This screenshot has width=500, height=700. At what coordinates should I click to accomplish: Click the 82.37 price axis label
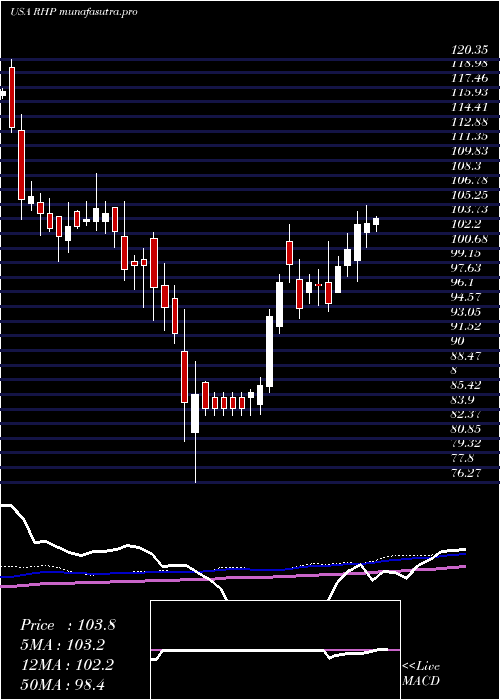[467, 414]
